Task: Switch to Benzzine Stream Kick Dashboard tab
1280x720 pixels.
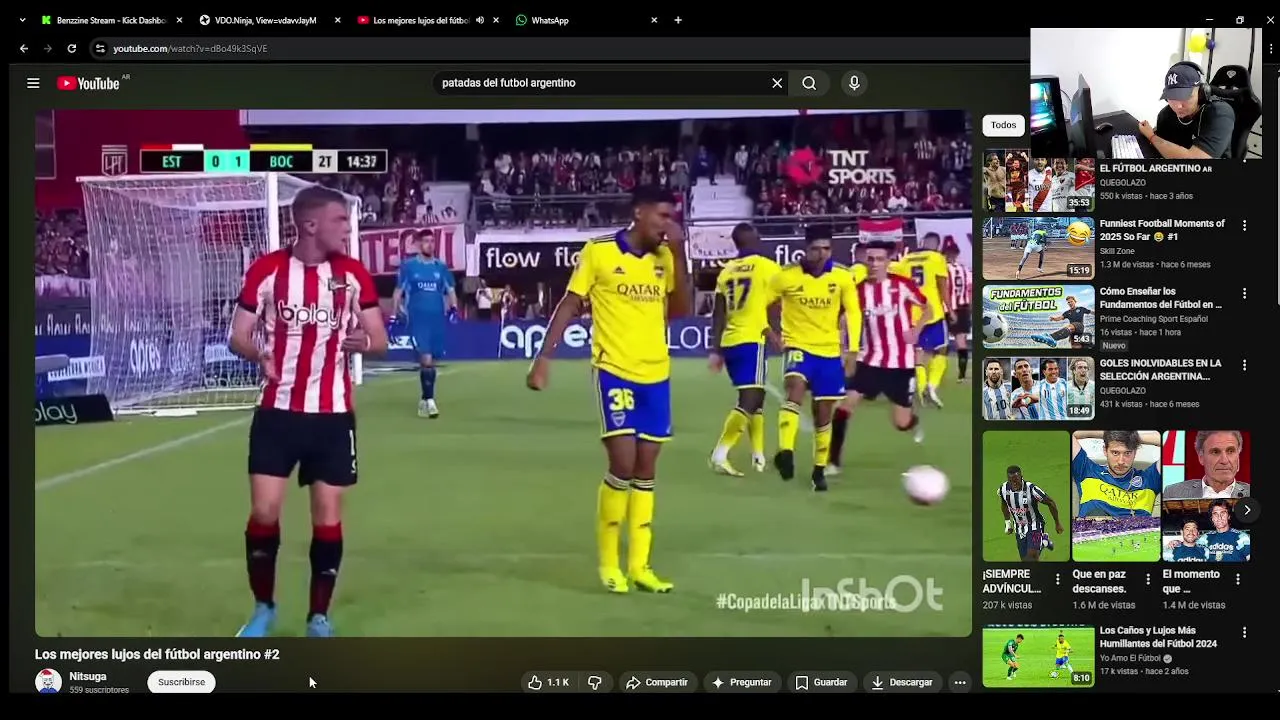Action: point(110,20)
